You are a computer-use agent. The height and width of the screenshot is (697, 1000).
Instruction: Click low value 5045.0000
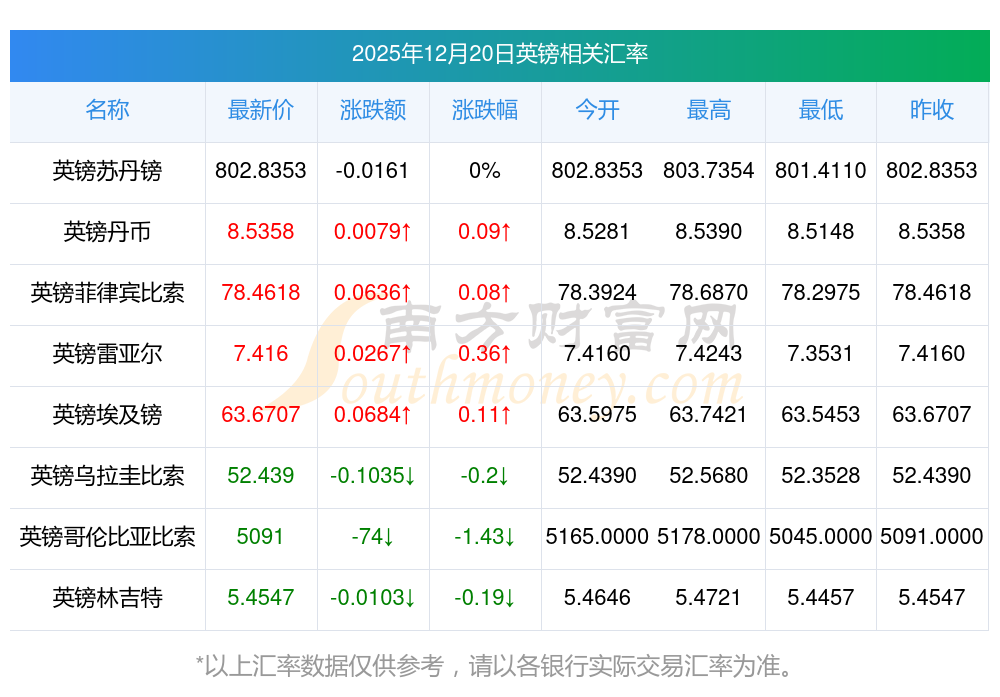click(x=821, y=536)
